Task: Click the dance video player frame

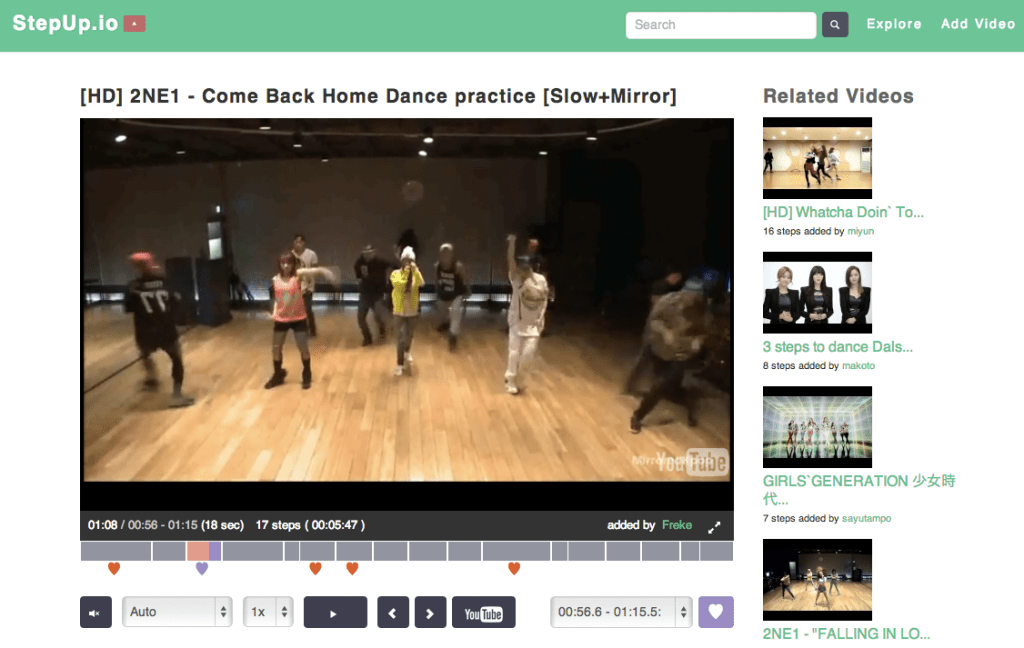Action: click(x=407, y=314)
